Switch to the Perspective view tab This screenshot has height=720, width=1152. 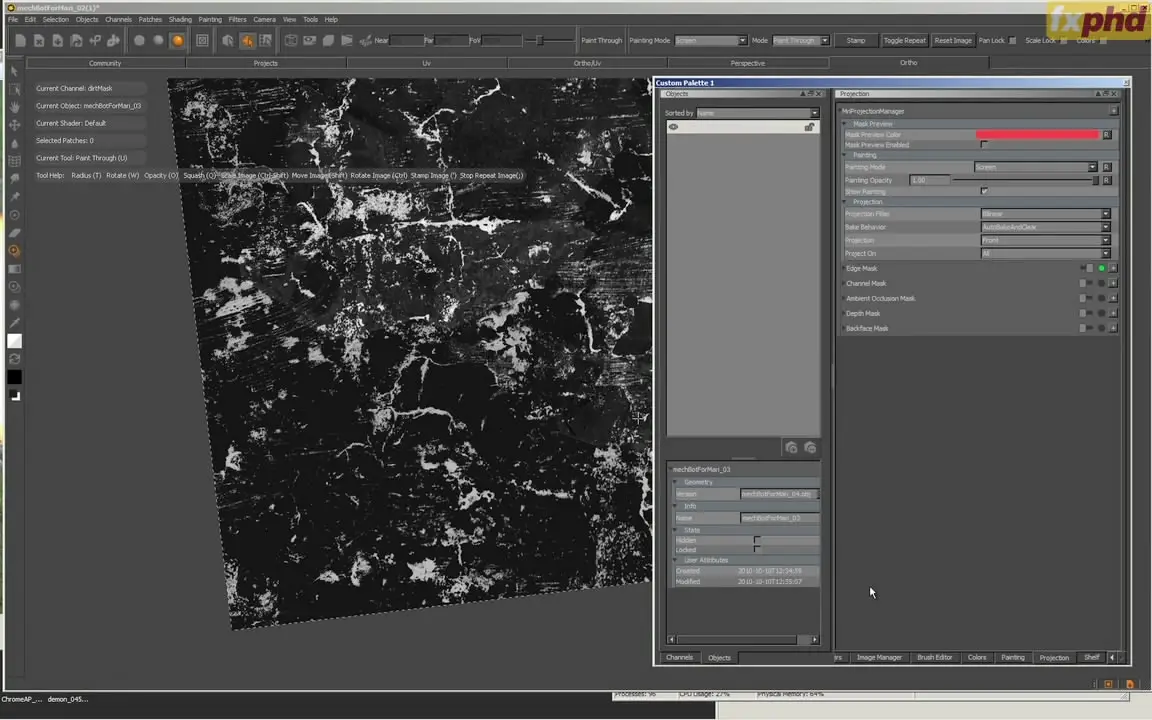click(747, 63)
